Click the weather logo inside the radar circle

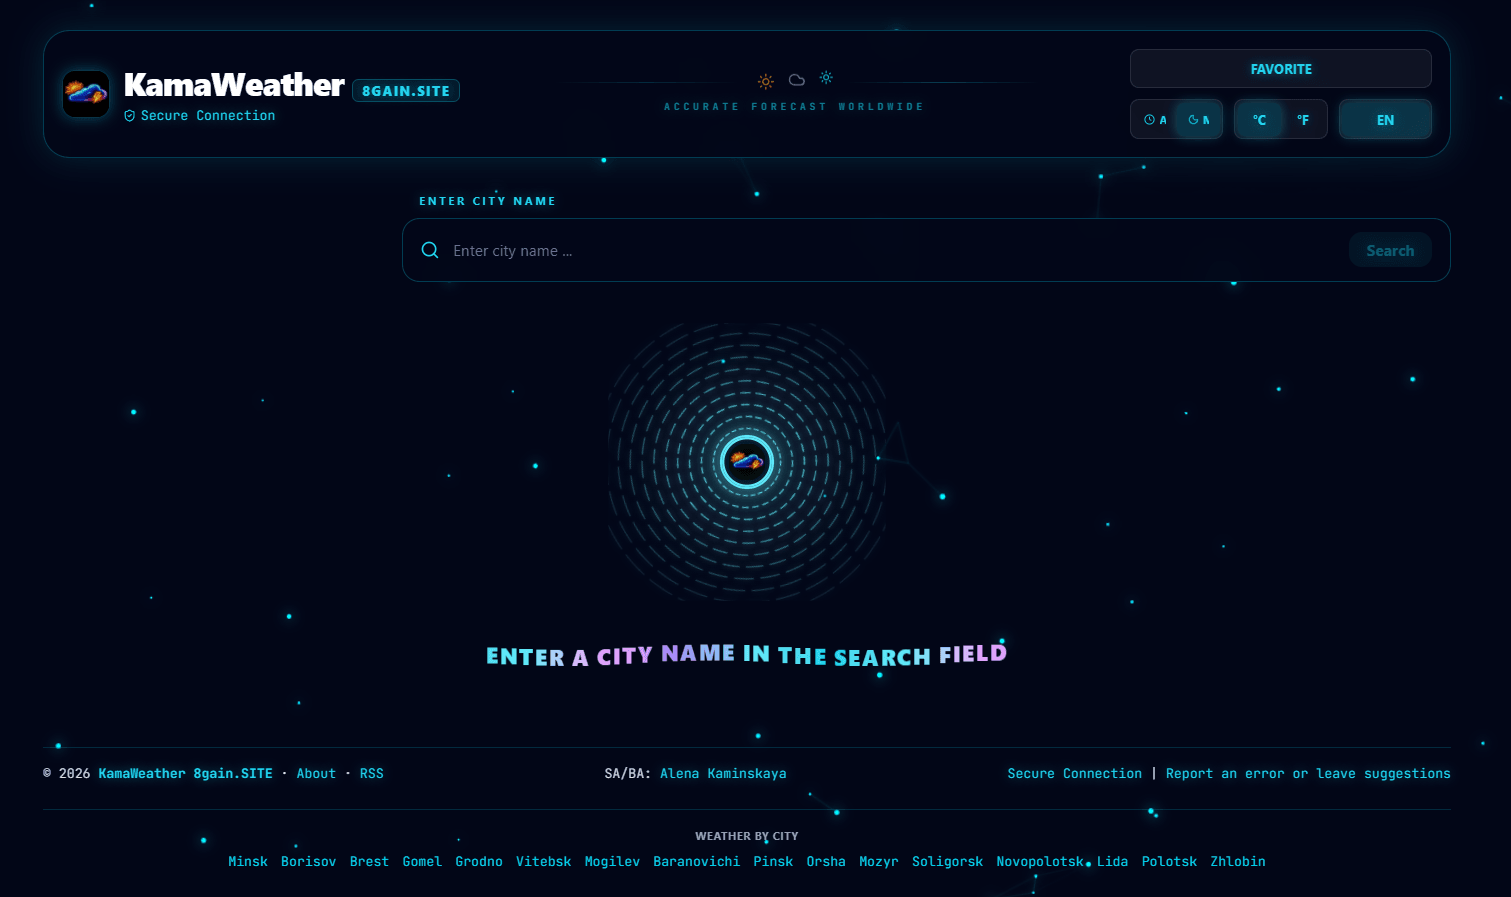pos(747,461)
